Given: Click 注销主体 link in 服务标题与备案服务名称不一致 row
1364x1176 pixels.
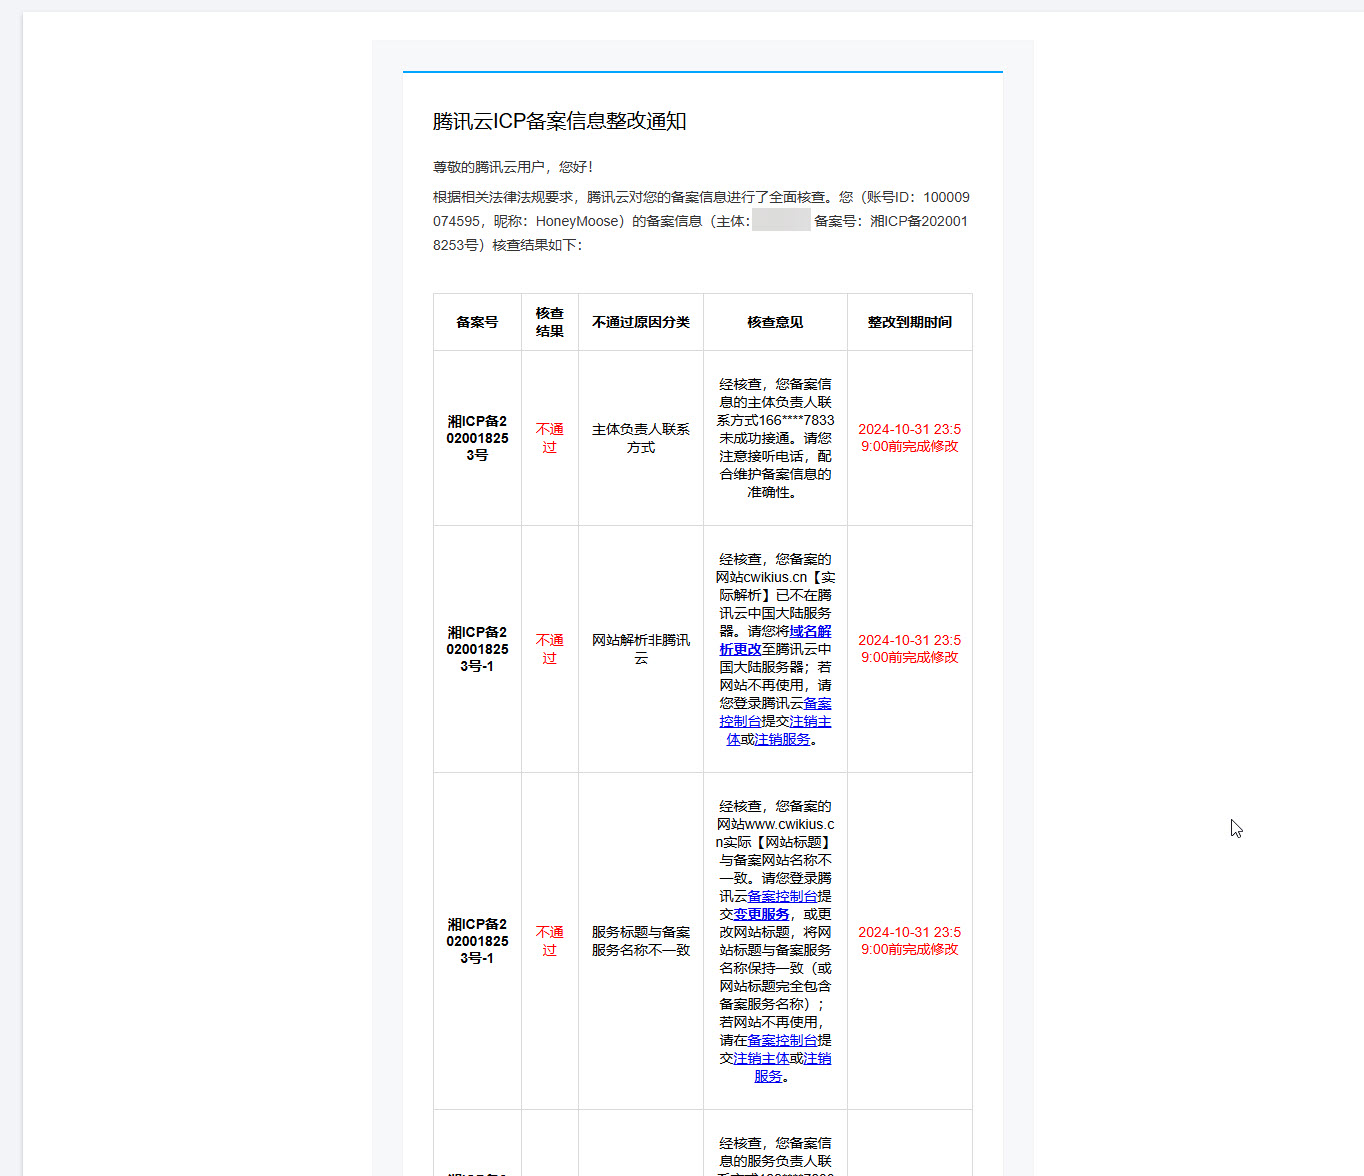Looking at the screenshot, I should click(x=760, y=1059).
